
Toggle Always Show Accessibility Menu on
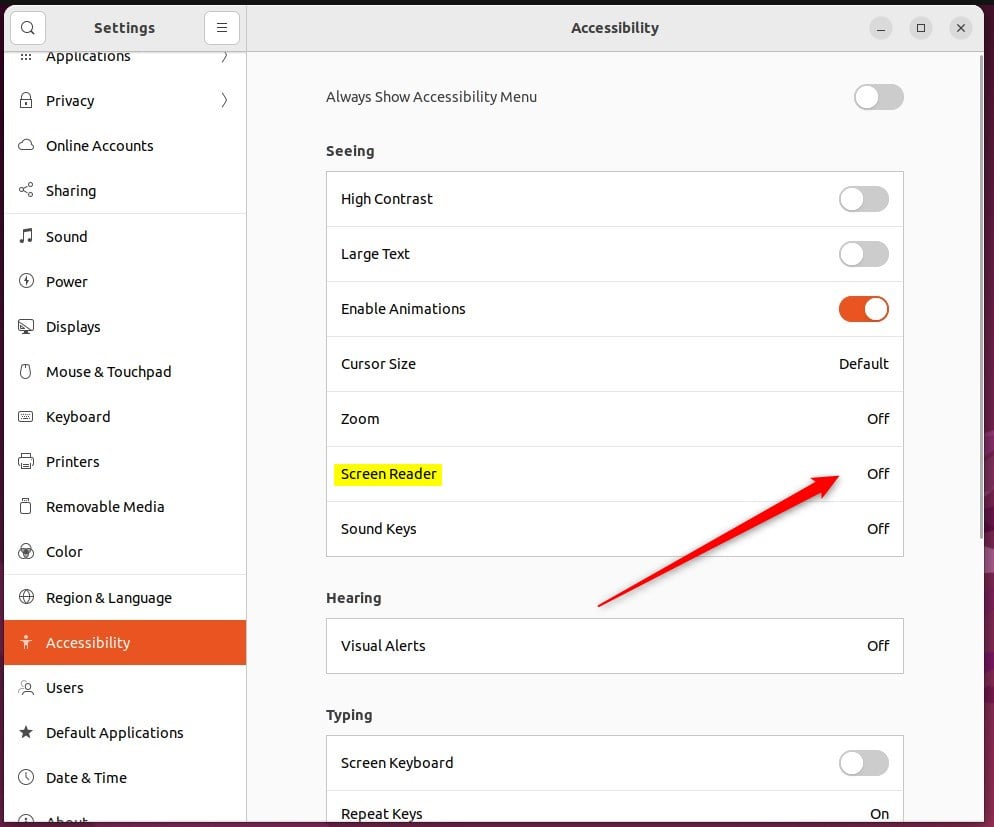tap(878, 97)
